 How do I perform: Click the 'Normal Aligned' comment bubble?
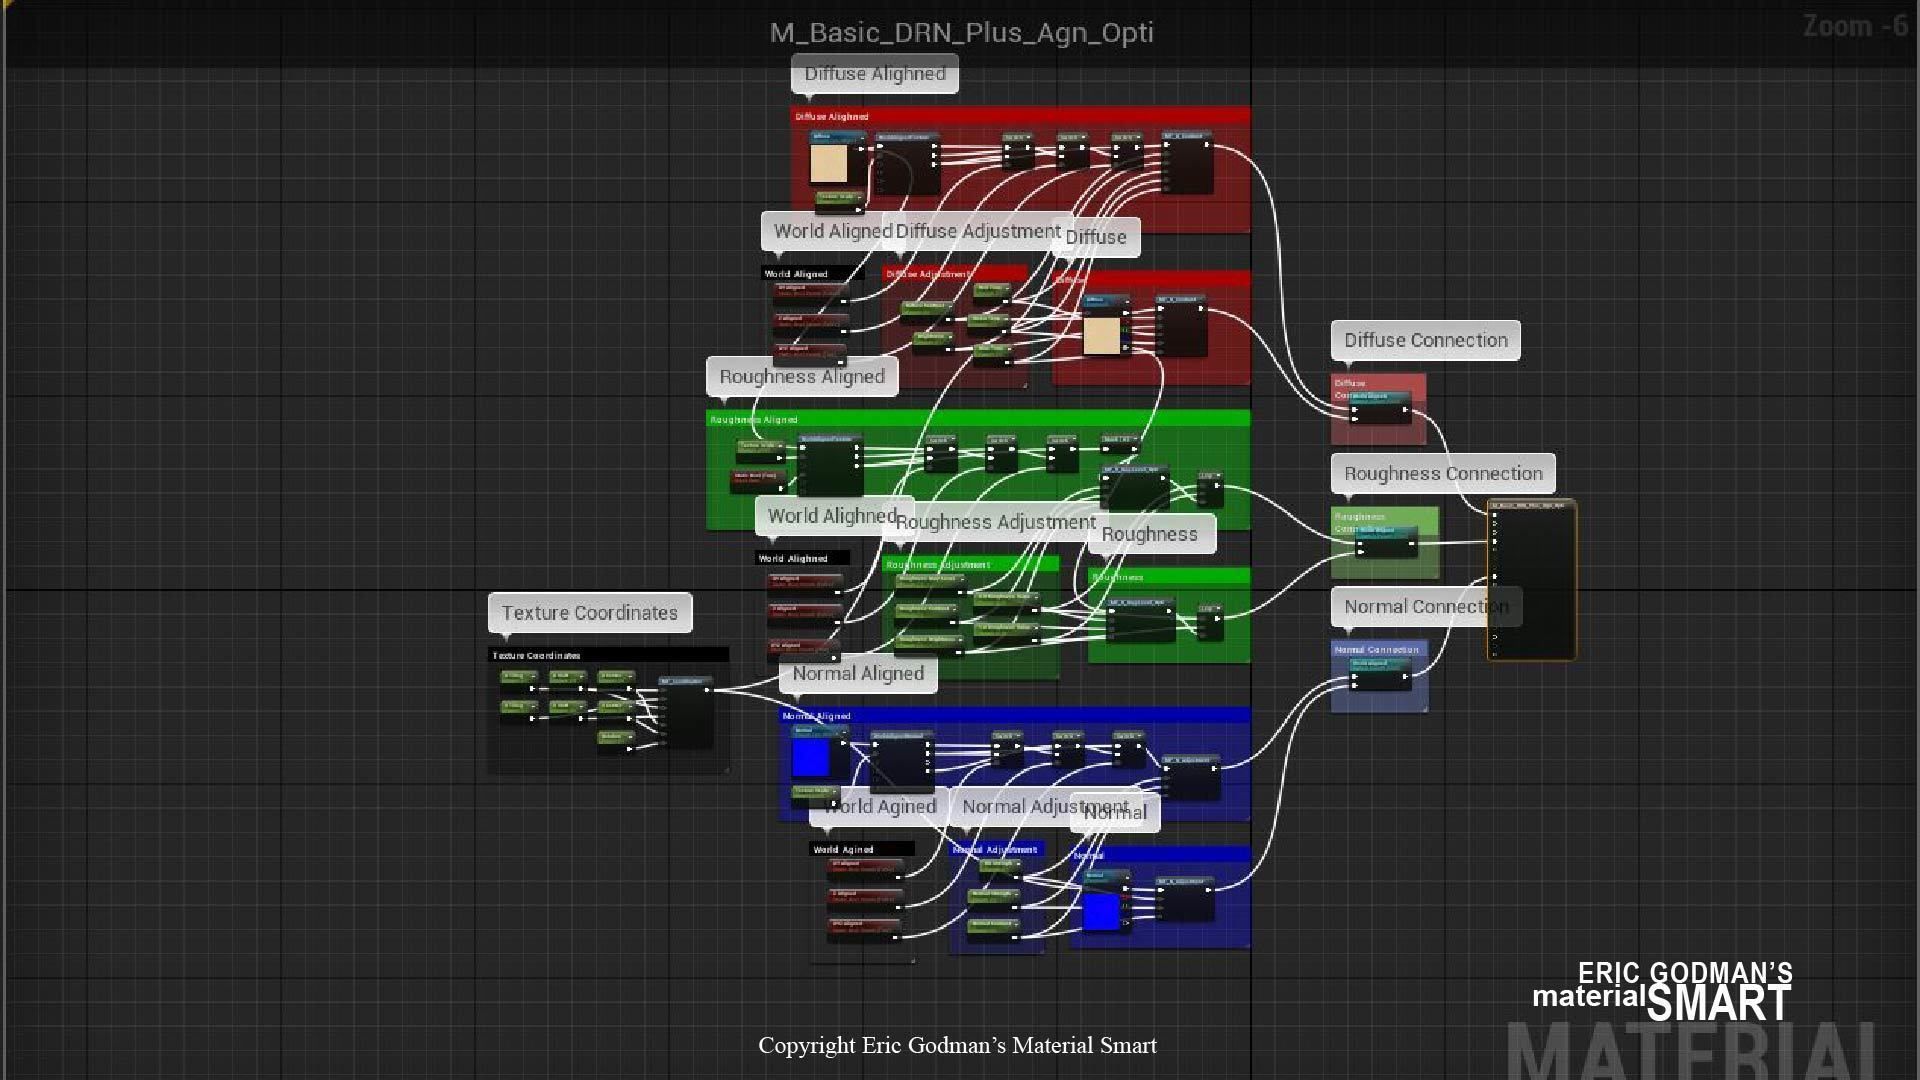coord(858,673)
